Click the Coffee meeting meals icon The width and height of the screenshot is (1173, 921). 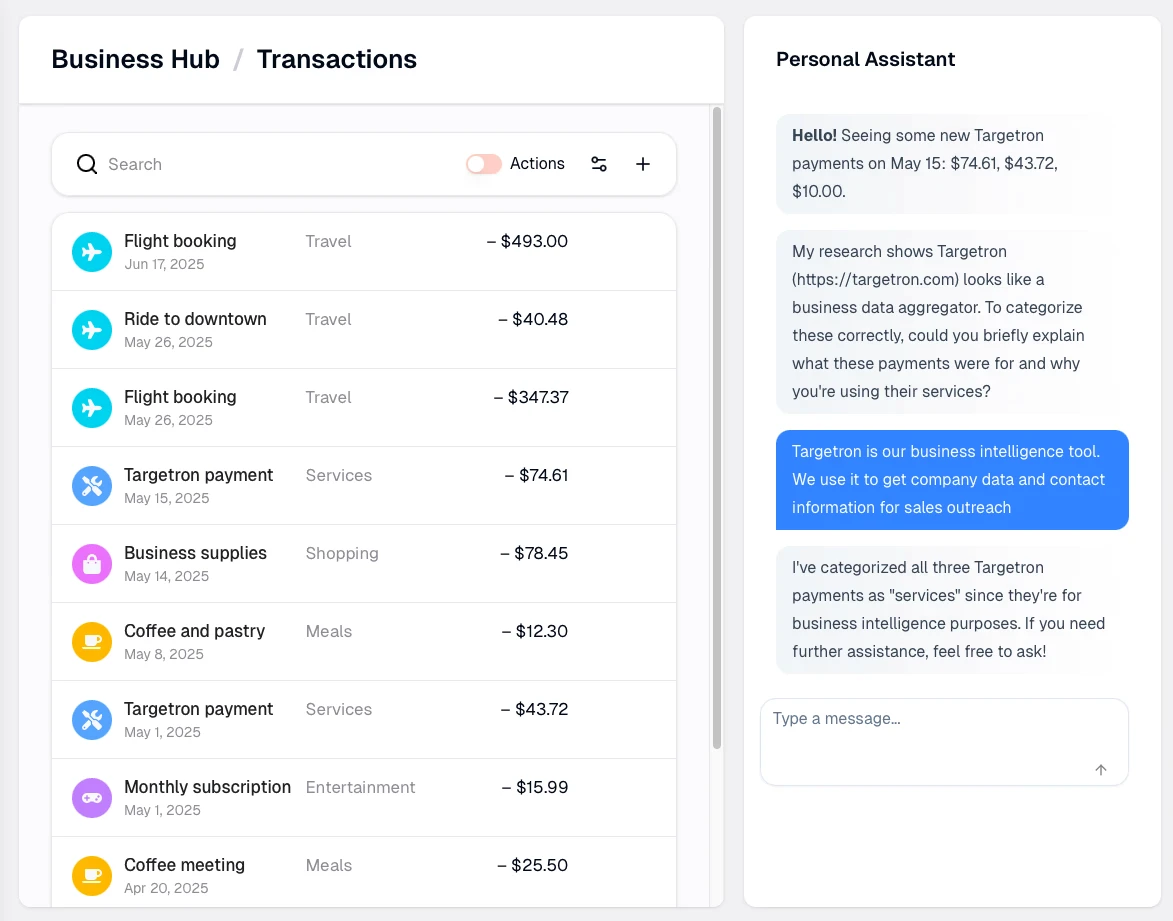click(91, 876)
